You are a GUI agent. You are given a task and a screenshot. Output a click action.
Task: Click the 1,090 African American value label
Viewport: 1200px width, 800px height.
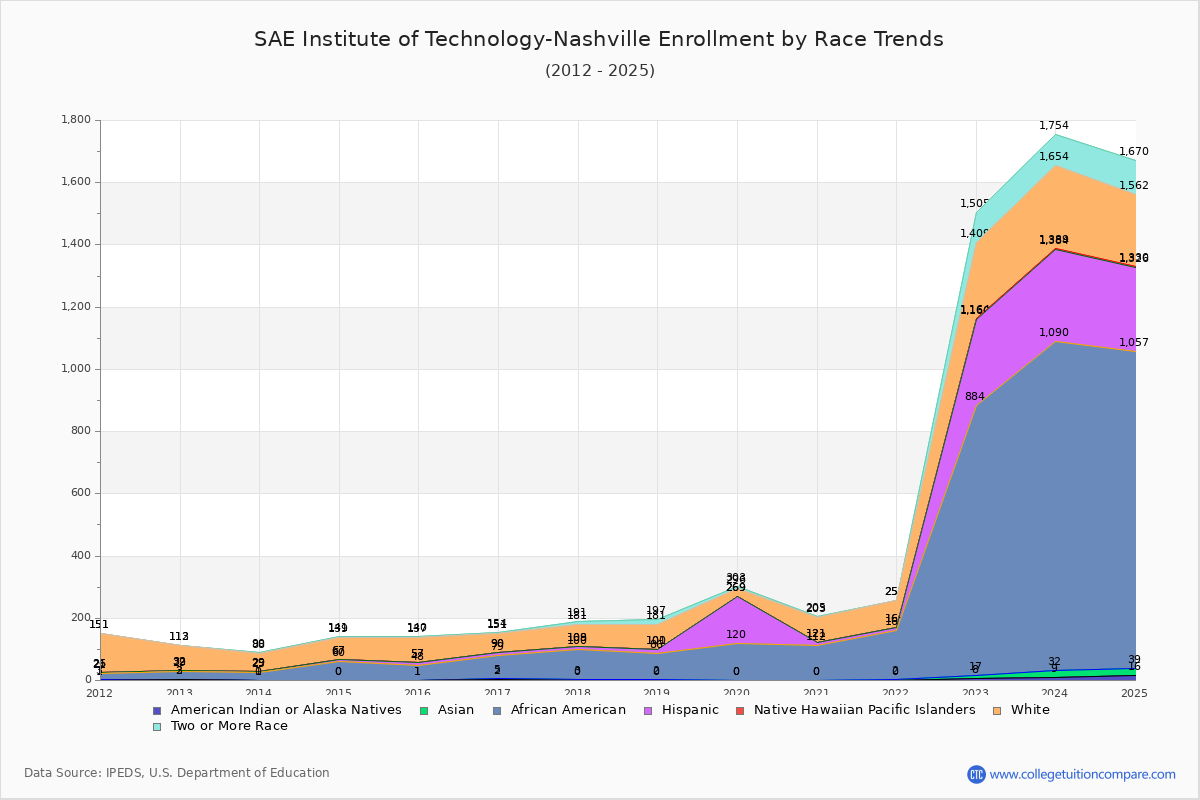tap(1053, 333)
